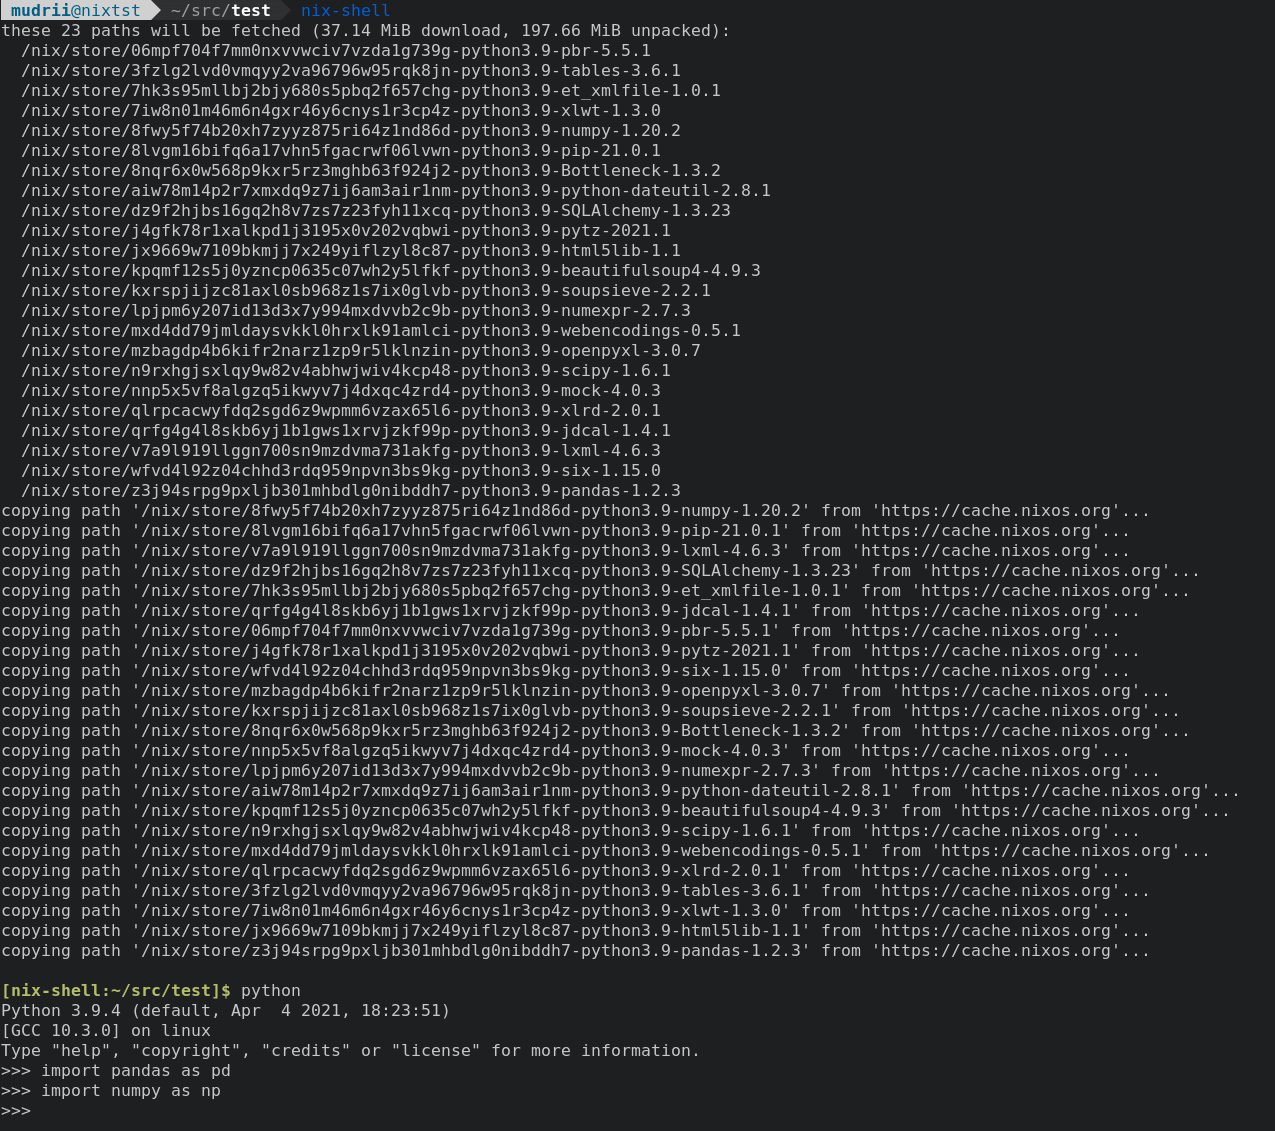Image resolution: width=1275 pixels, height=1131 pixels.
Task: Select the python3.9-et_xmlfile-1.0.1 path in list
Action: [371, 90]
